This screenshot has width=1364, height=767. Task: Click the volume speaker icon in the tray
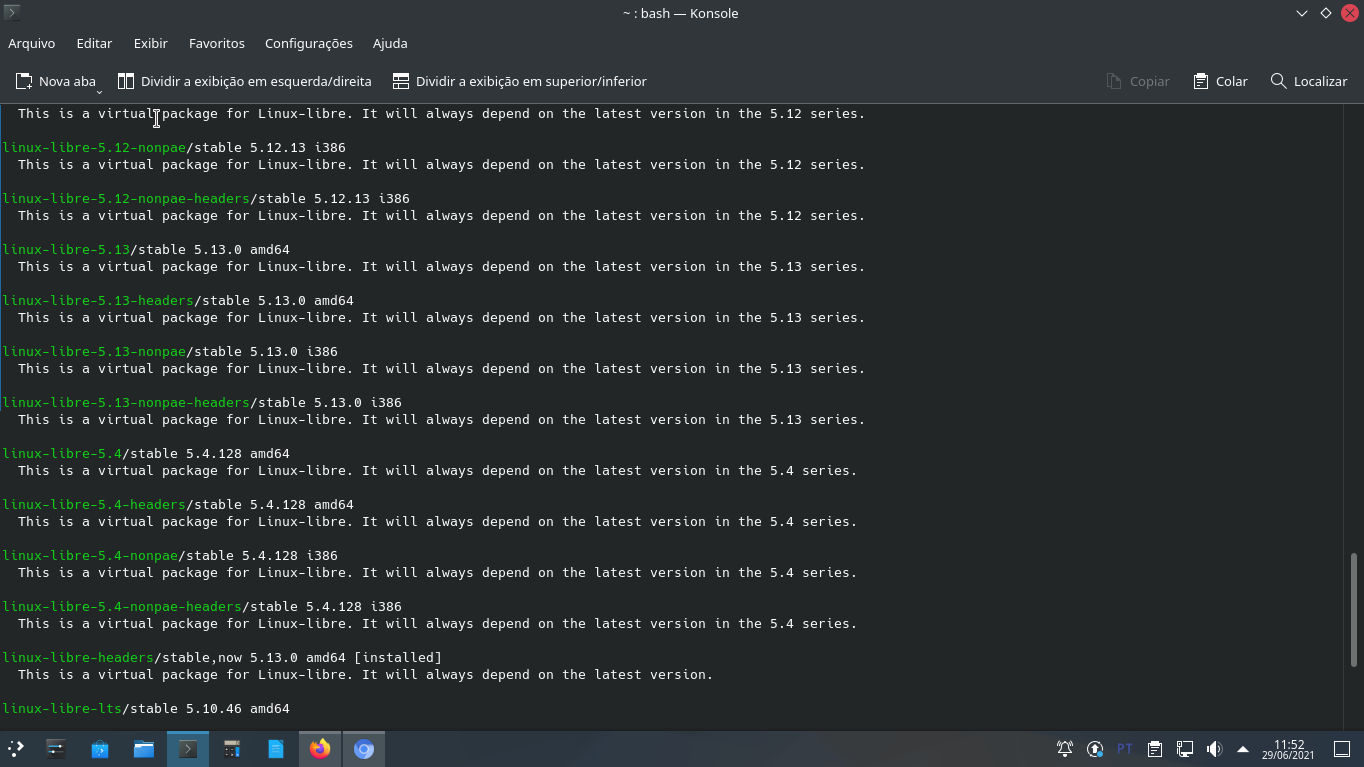pyautogui.click(x=1212, y=748)
